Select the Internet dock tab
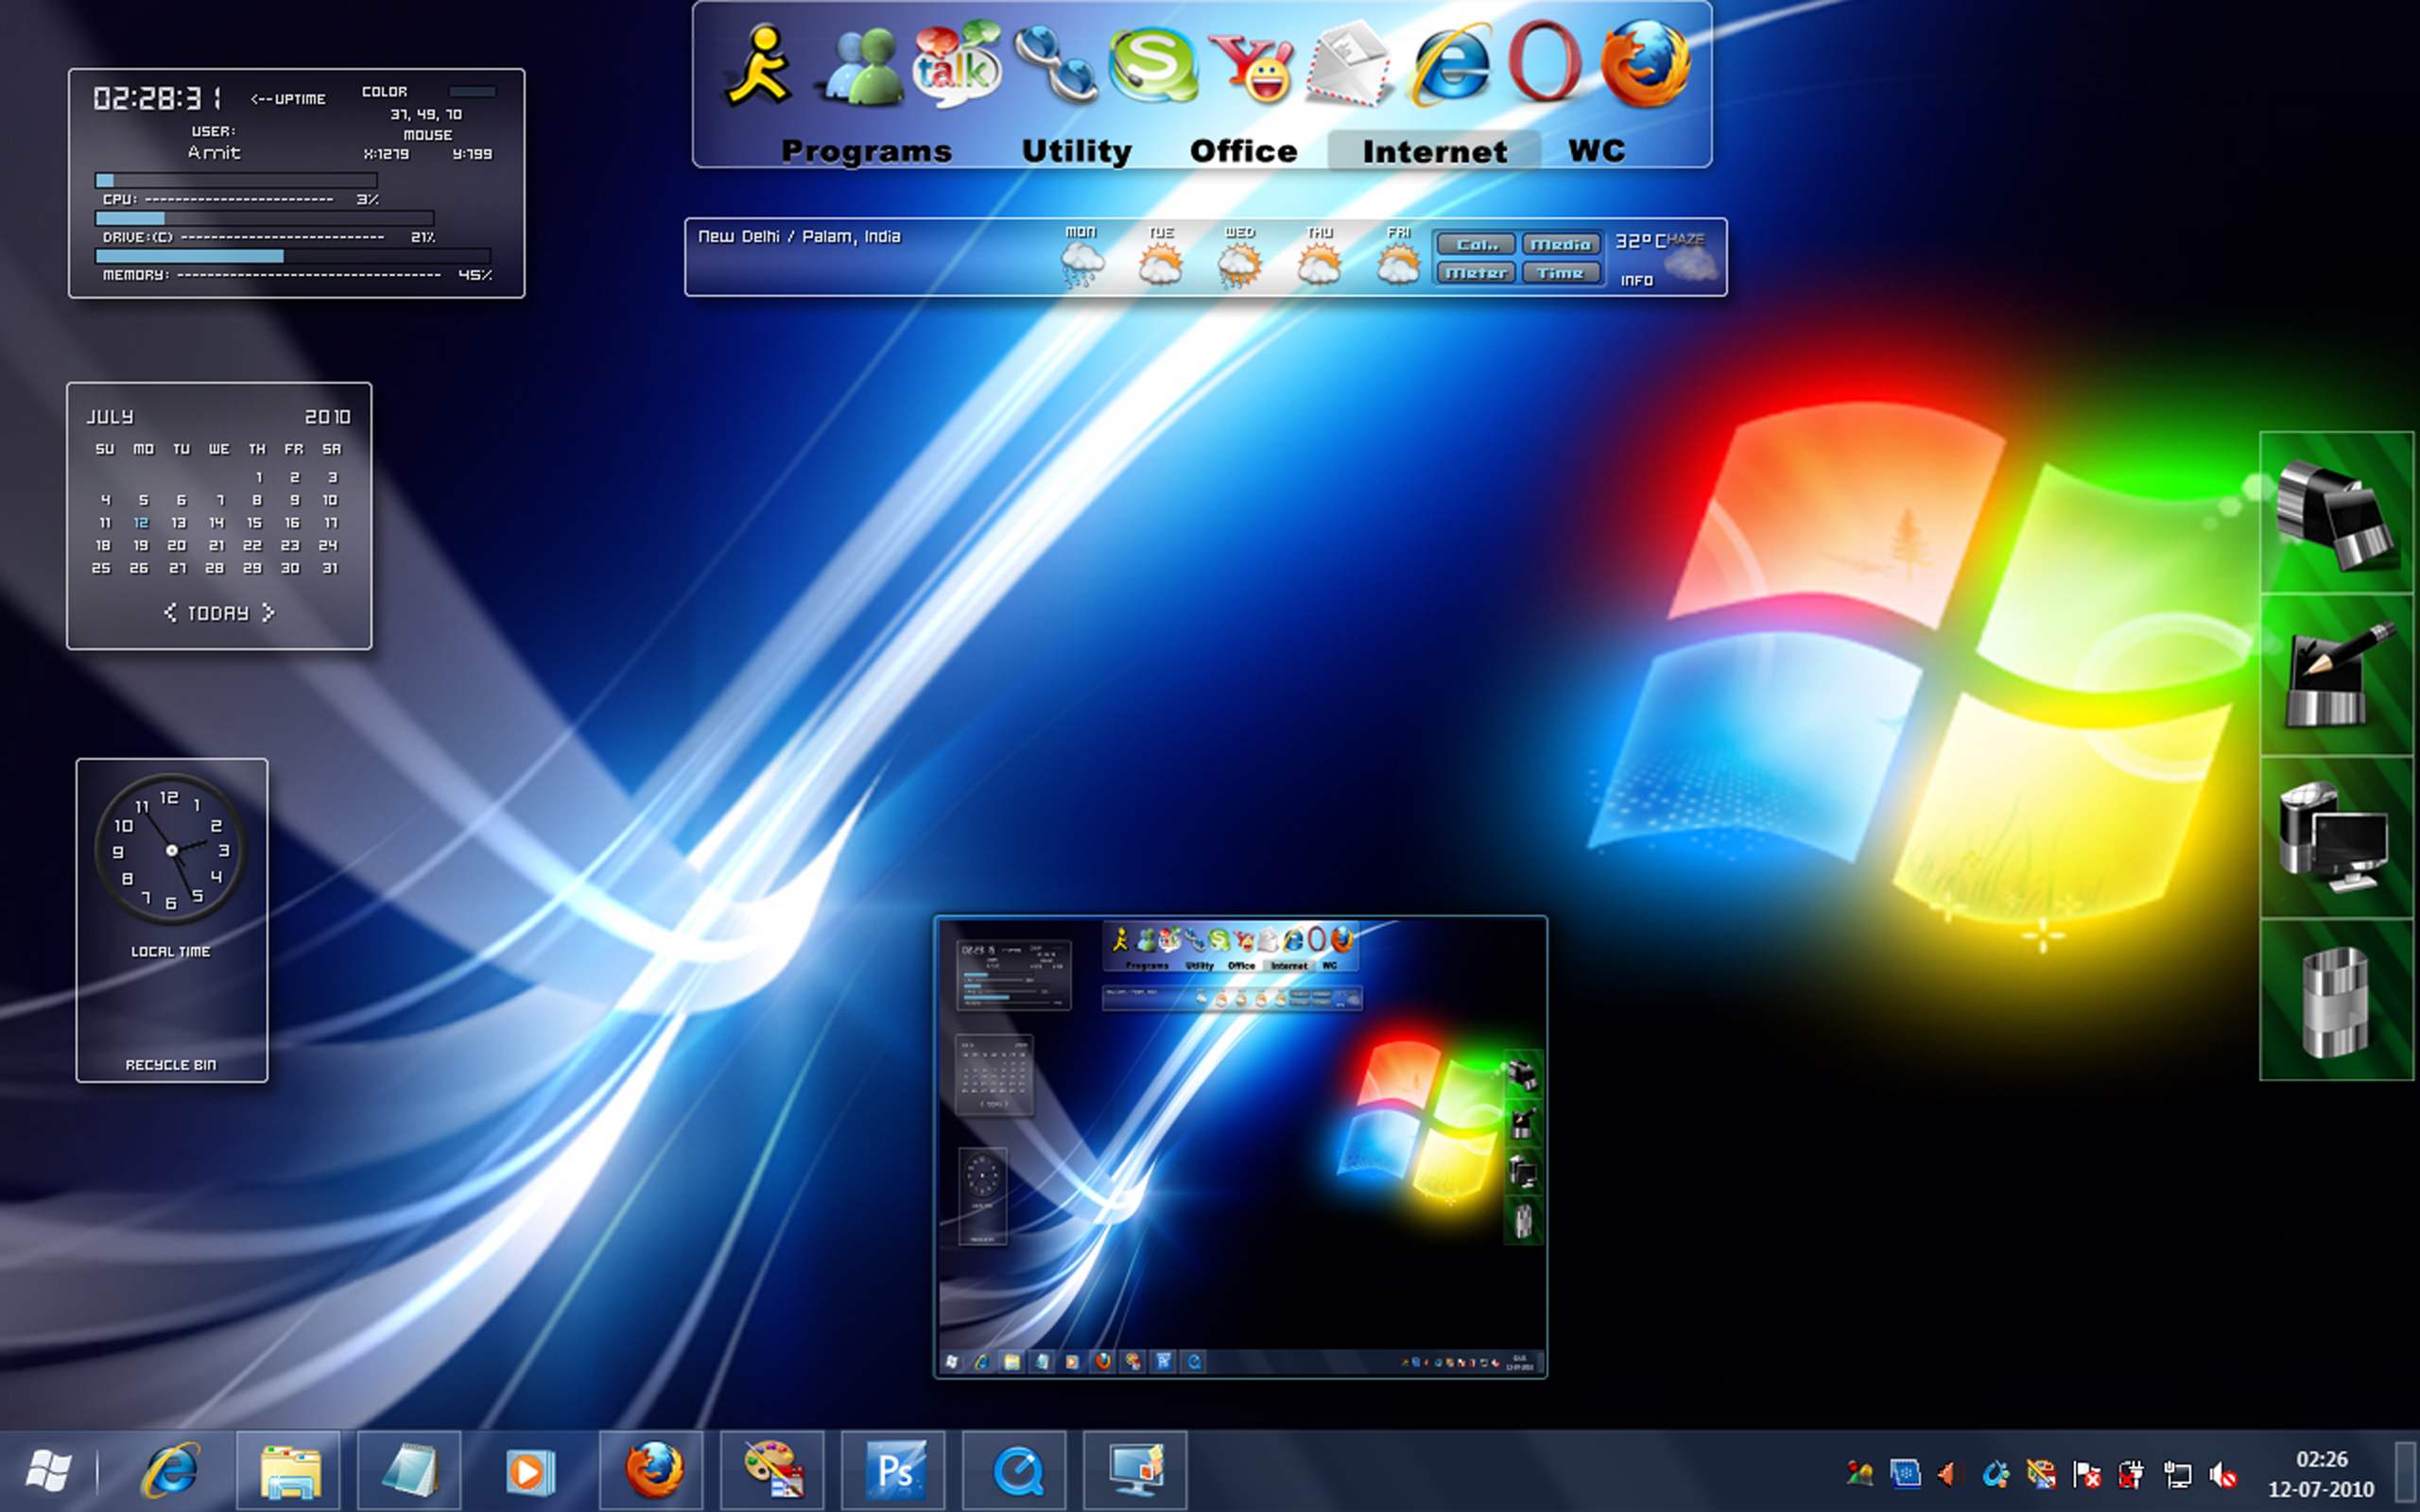This screenshot has width=2420, height=1512. click(1434, 151)
